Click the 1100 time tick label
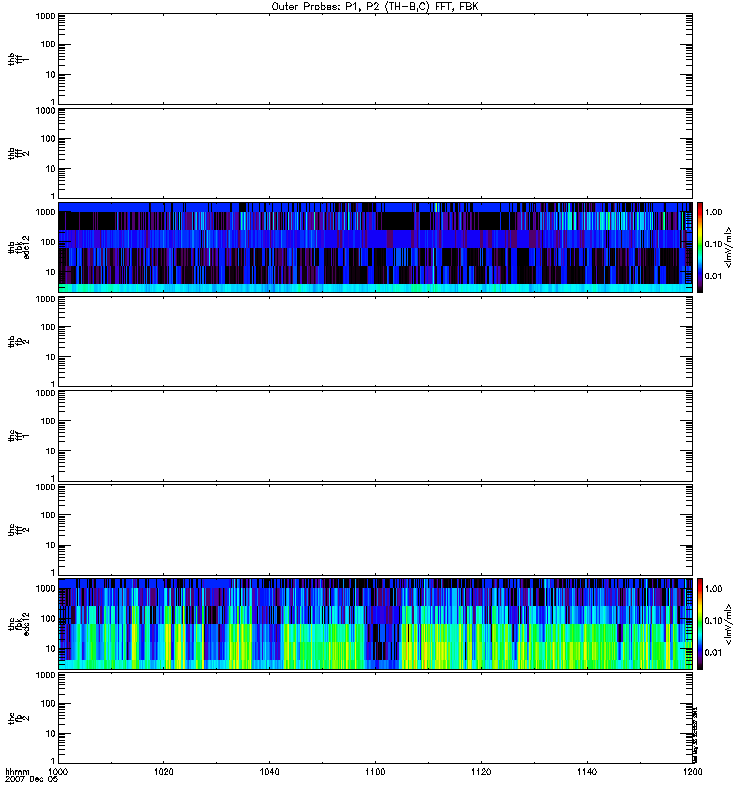The width and height of the screenshot is (750, 800). click(x=375, y=773)
